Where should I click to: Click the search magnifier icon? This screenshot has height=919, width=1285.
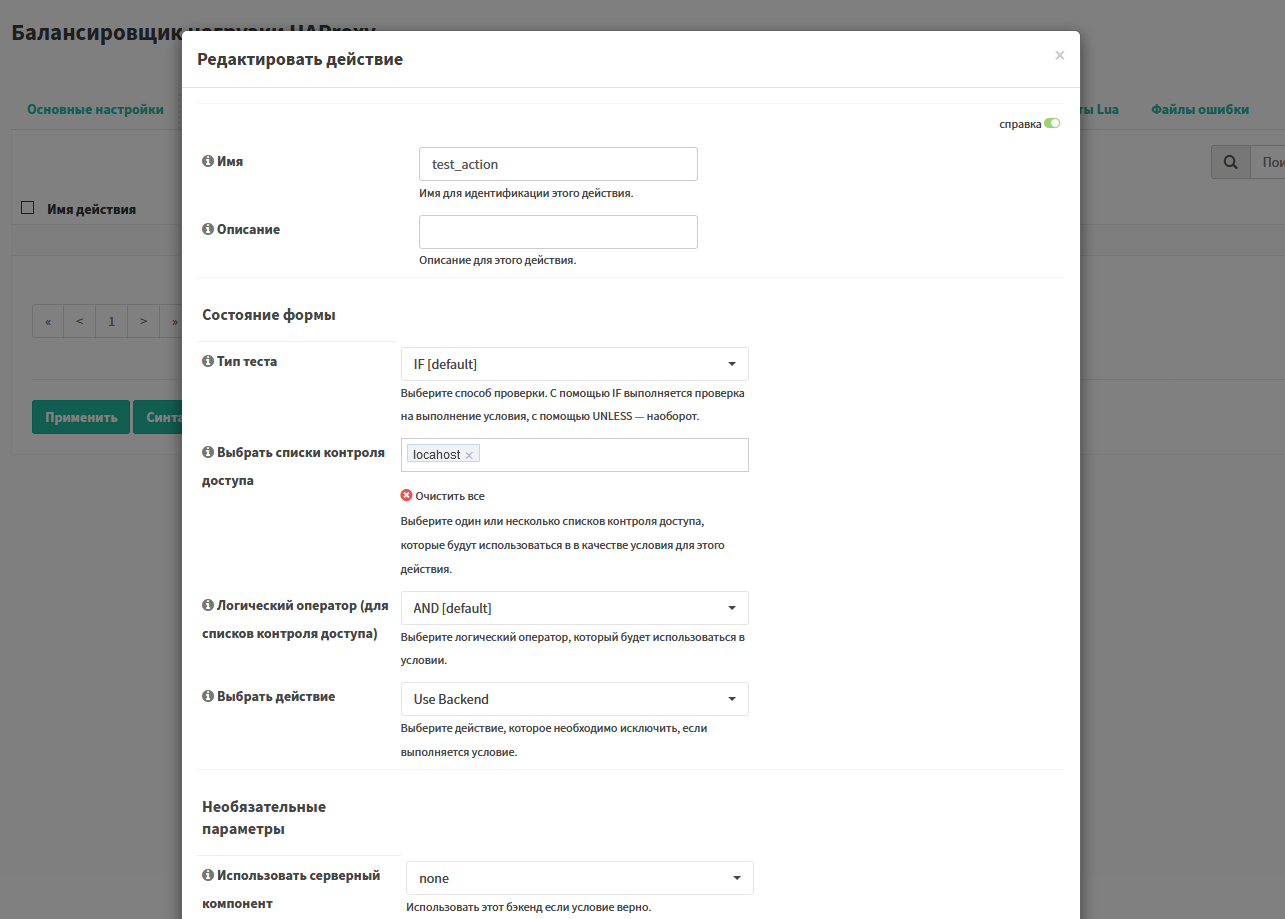click(1229, 161)
